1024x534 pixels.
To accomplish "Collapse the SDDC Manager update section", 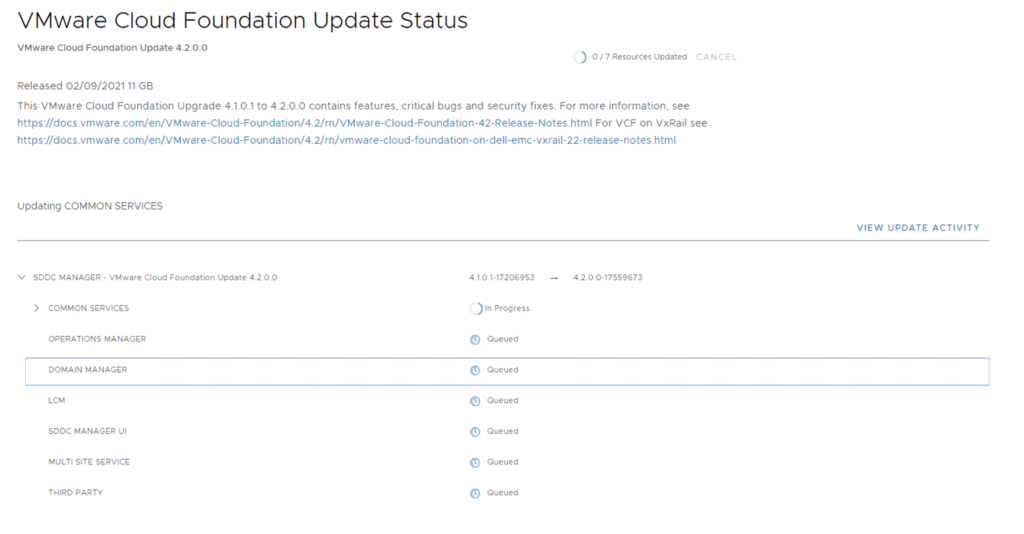I will (x=22, y=277).
